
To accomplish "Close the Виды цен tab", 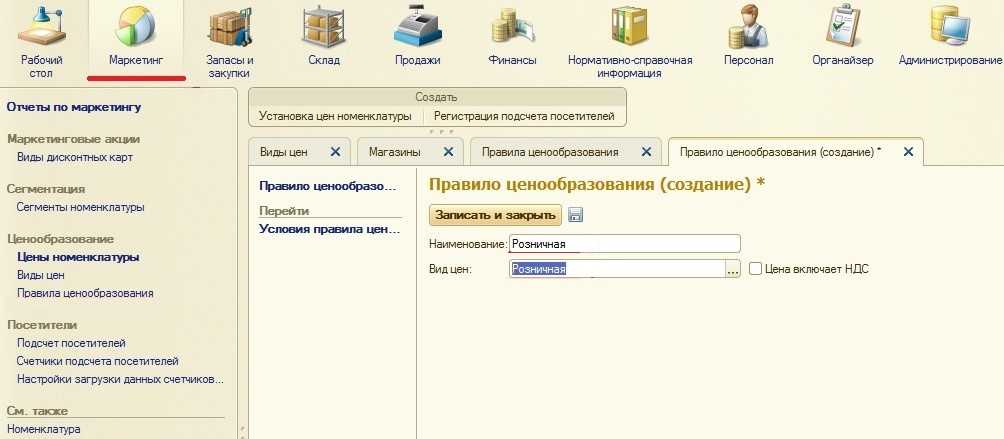I will [x=335, y=152].
